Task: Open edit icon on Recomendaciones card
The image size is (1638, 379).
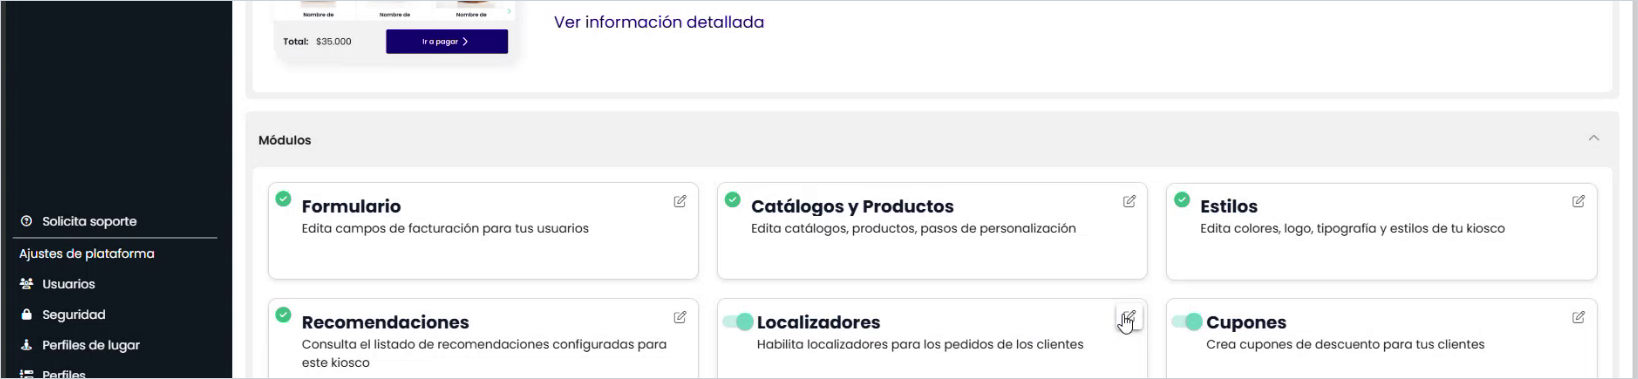Action: pyautogui.click(x=680, y=317)
